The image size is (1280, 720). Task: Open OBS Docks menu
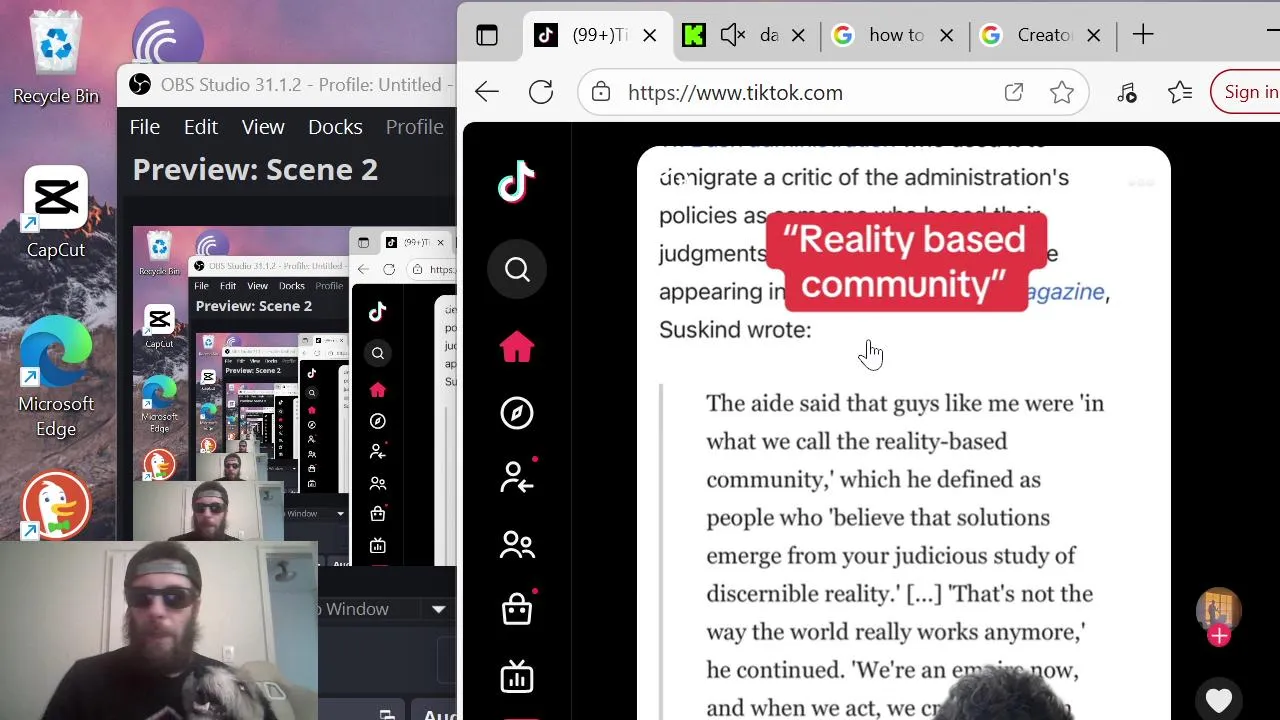(335, 127)
